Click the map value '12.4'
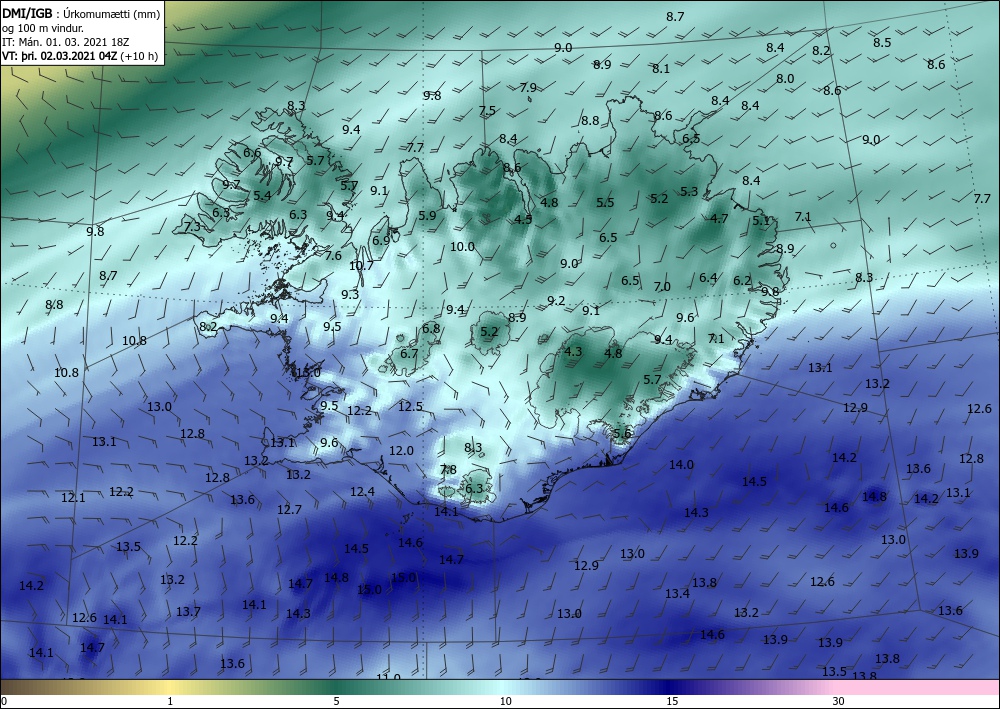Screen dimensions: 1000x709 (x=362, y=492)
